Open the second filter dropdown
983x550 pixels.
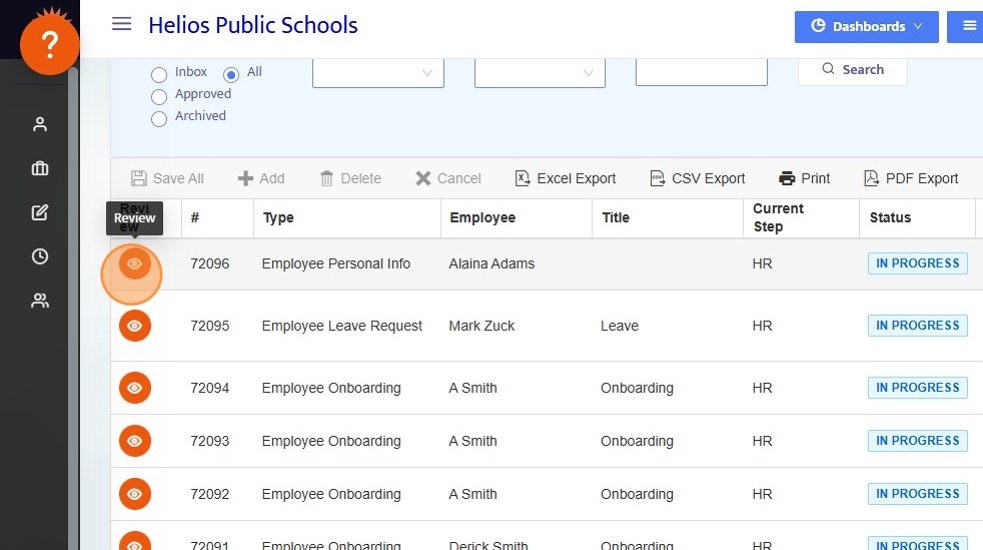point(540,72)
